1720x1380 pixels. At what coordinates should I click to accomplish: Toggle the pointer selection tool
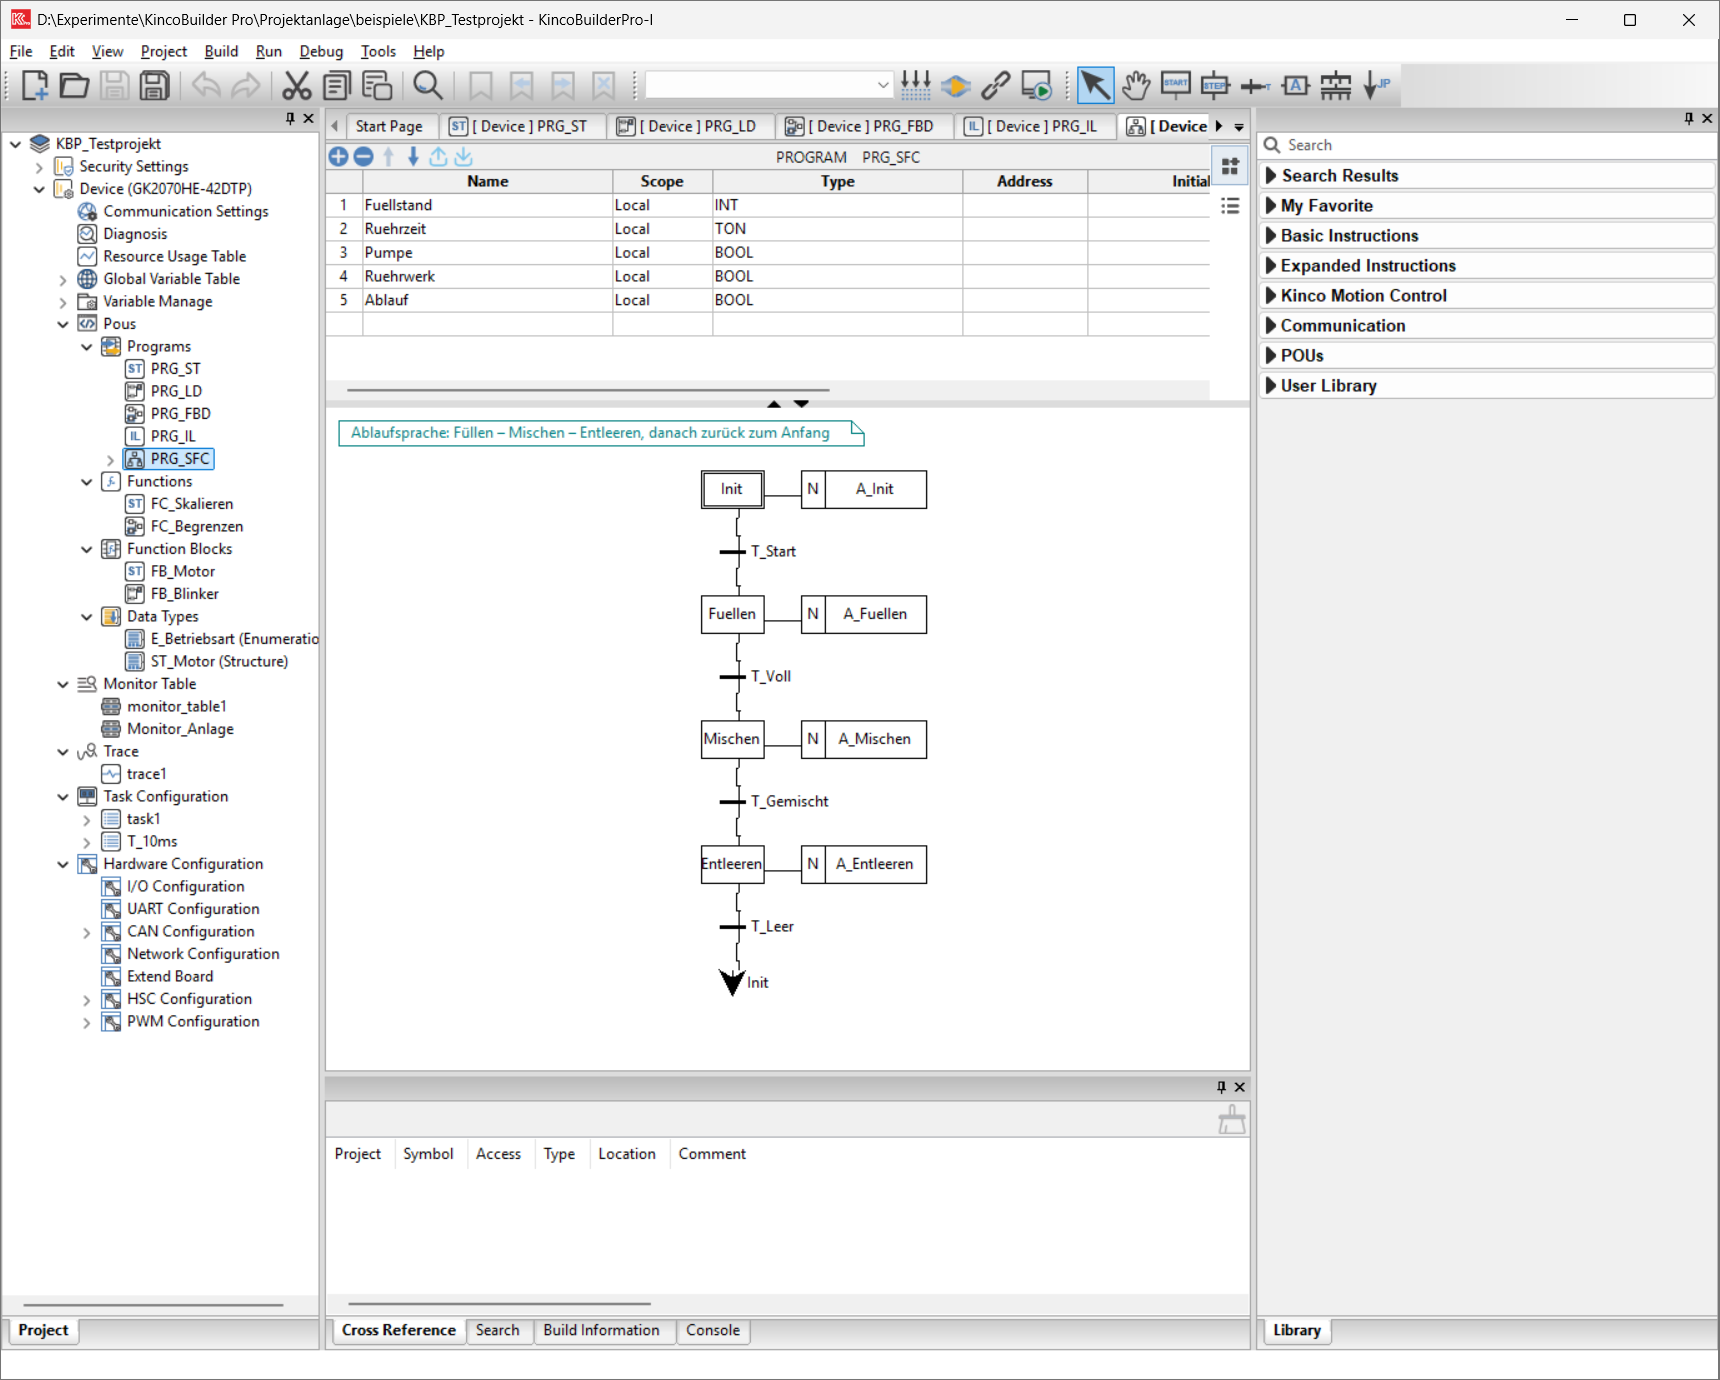(1095, 86)
